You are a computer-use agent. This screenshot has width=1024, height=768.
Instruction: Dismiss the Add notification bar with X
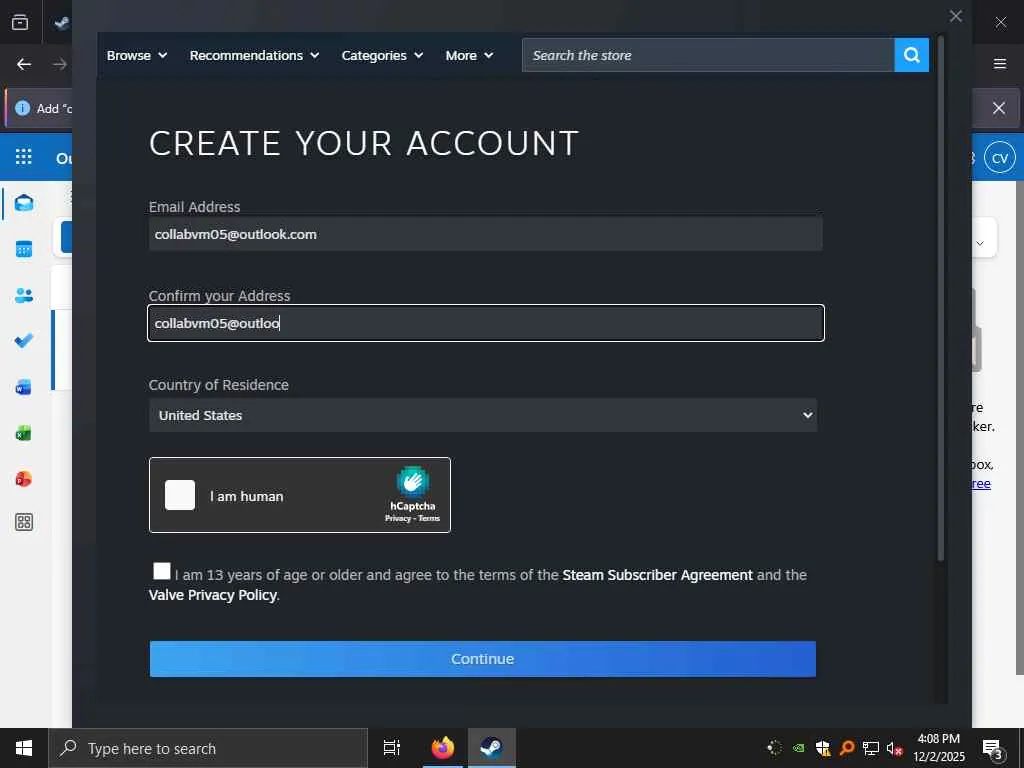(x=999, y=108)
